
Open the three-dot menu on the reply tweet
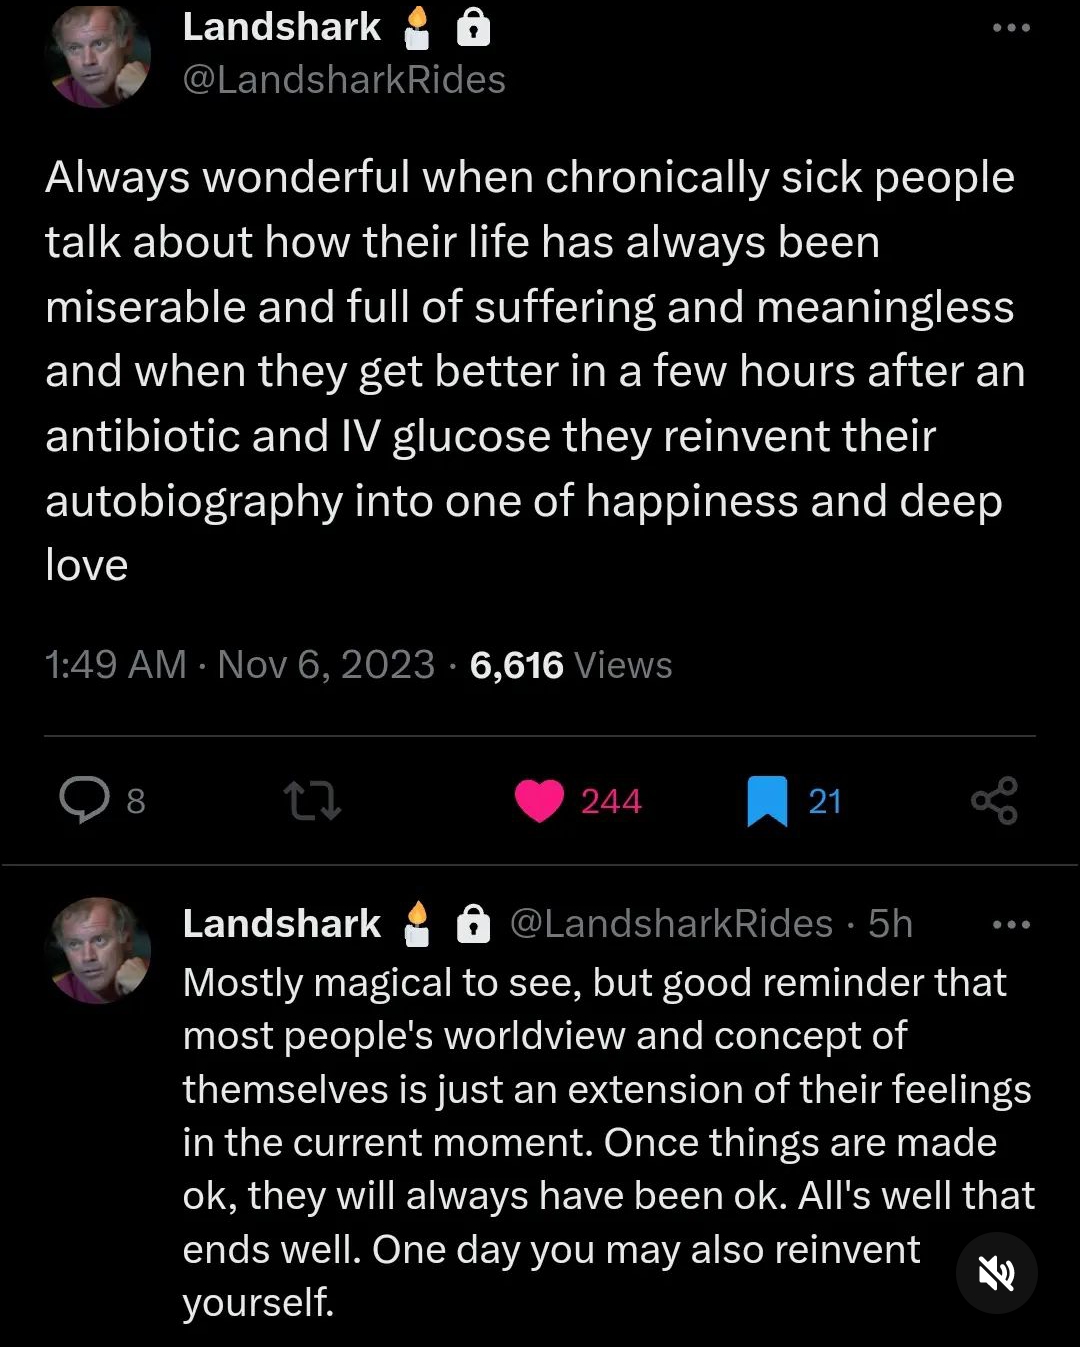click(1011, 925)
